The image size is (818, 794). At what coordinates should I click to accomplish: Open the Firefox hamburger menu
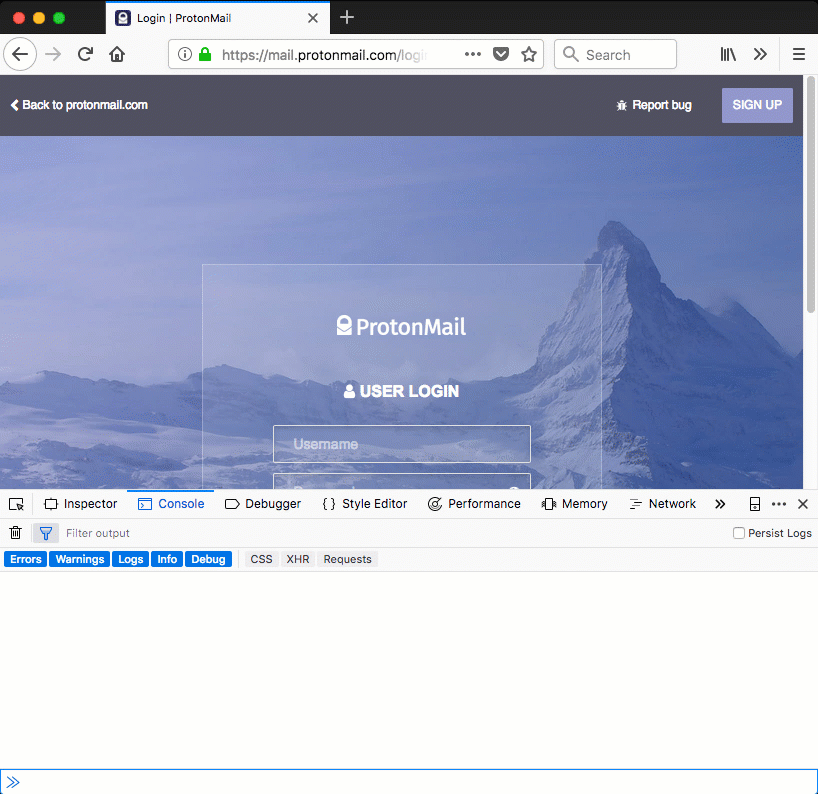[x=799, y=54]
